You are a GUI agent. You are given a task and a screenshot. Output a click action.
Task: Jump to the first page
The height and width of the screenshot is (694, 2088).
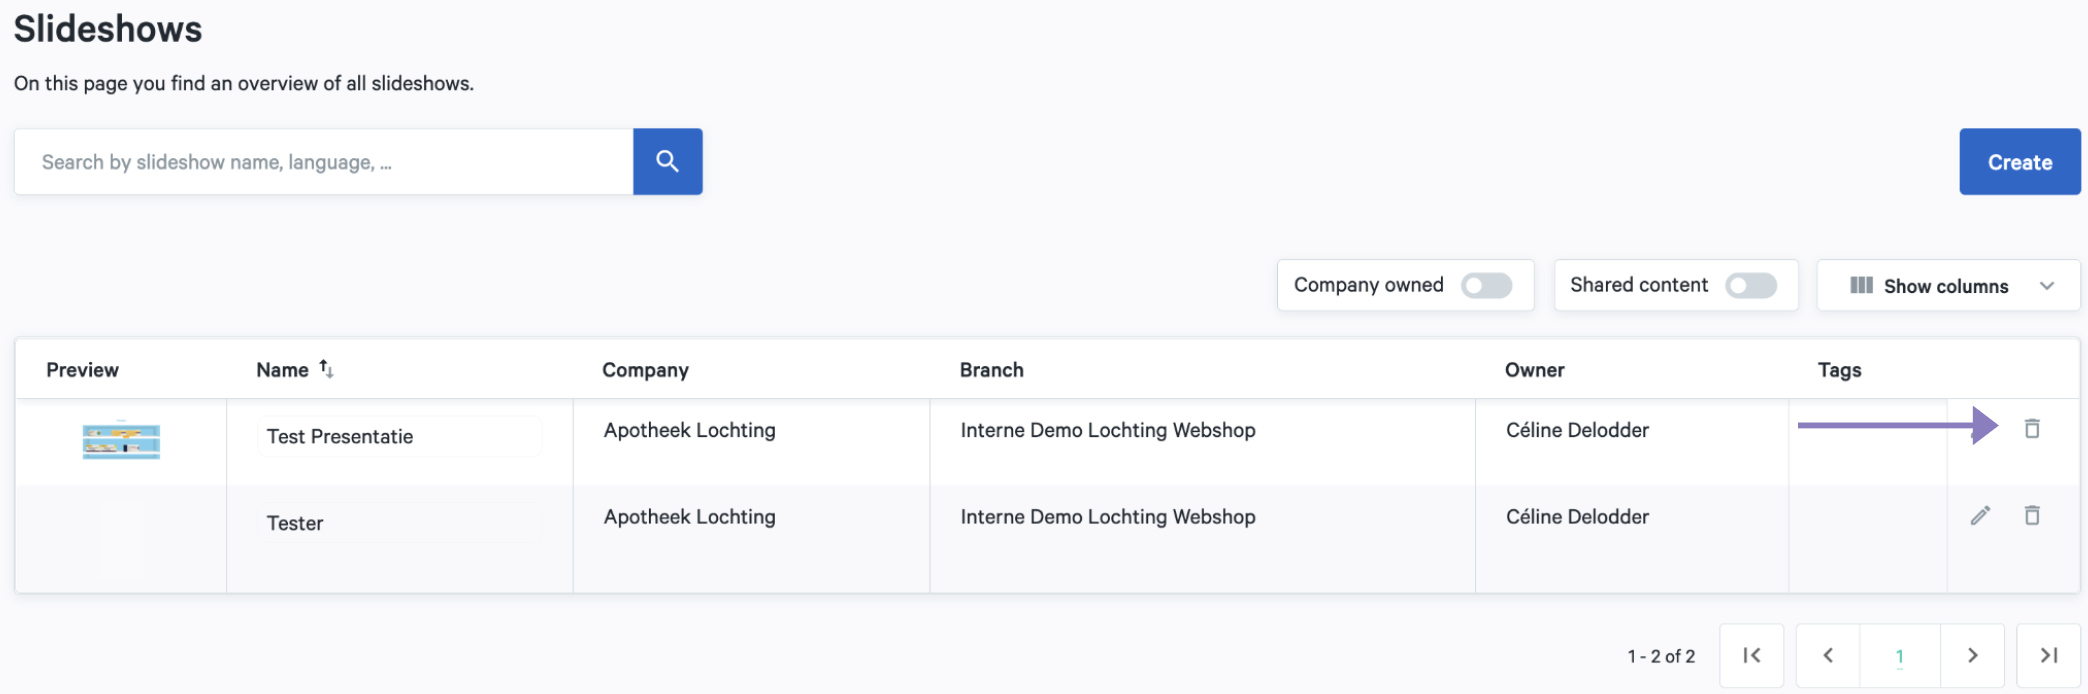coord(1751,656)
